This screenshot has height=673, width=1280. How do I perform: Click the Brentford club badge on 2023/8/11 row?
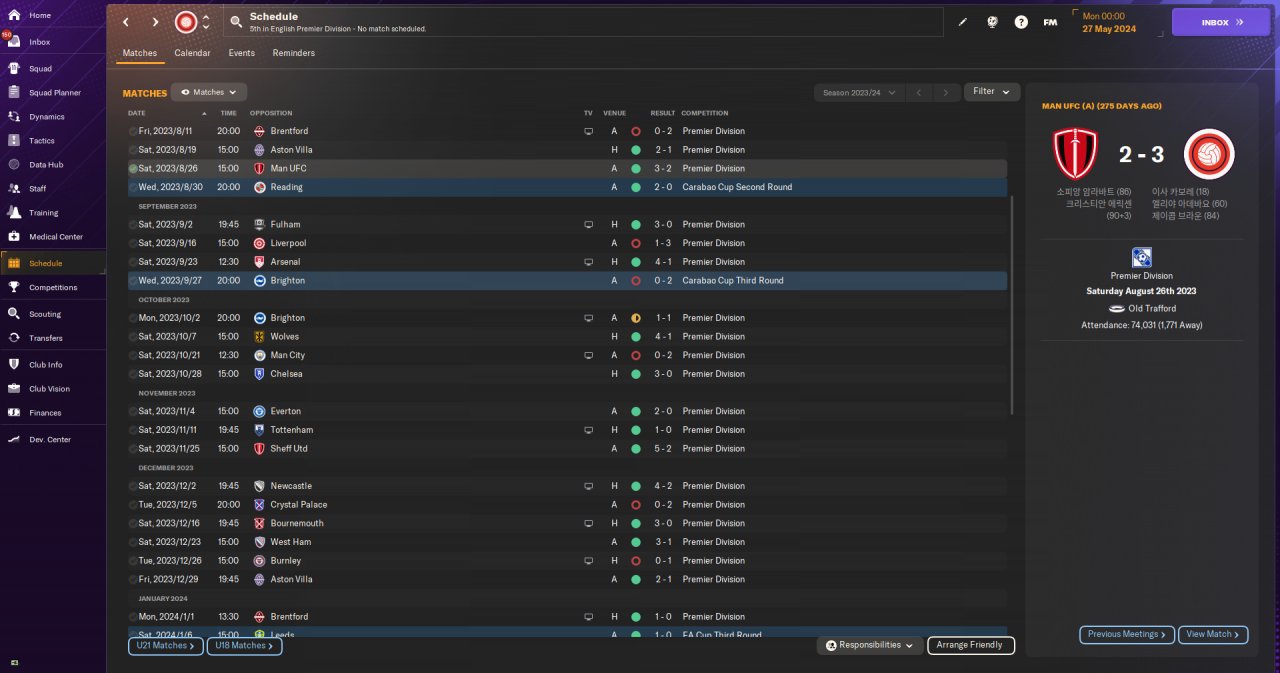click(260, 131)
